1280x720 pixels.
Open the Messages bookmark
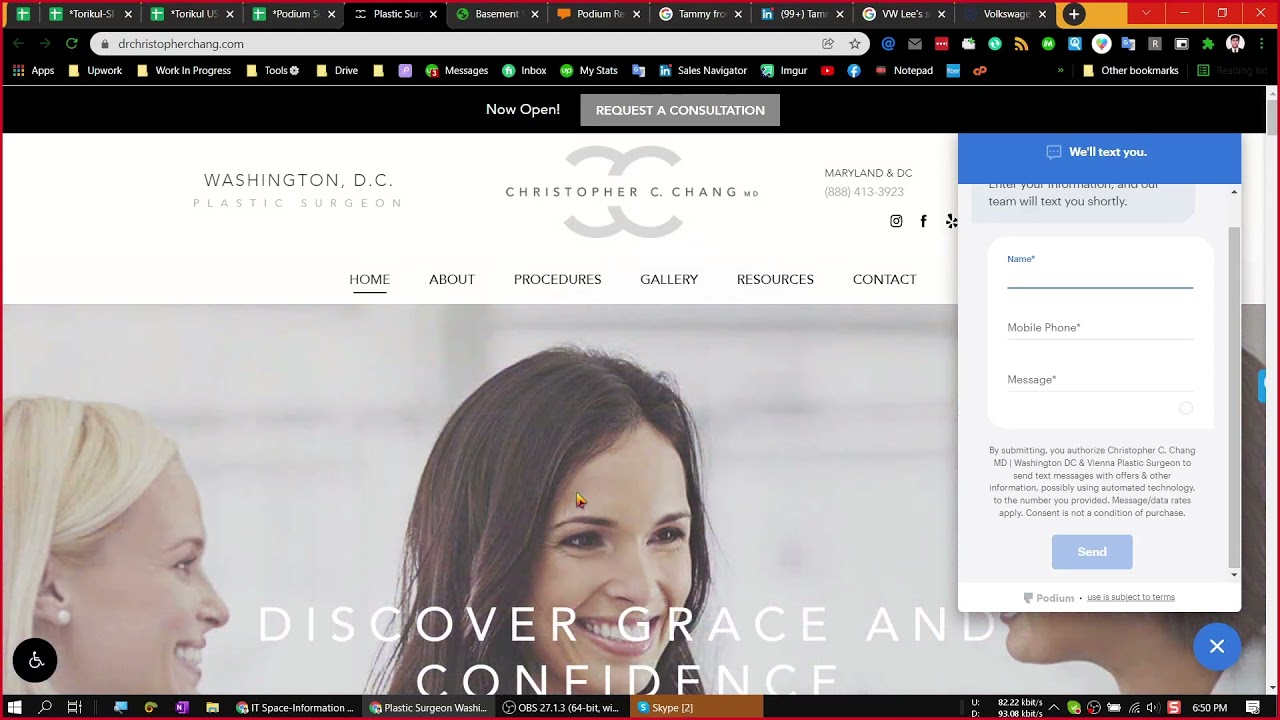pyautogui.click(x=457, y=71)
